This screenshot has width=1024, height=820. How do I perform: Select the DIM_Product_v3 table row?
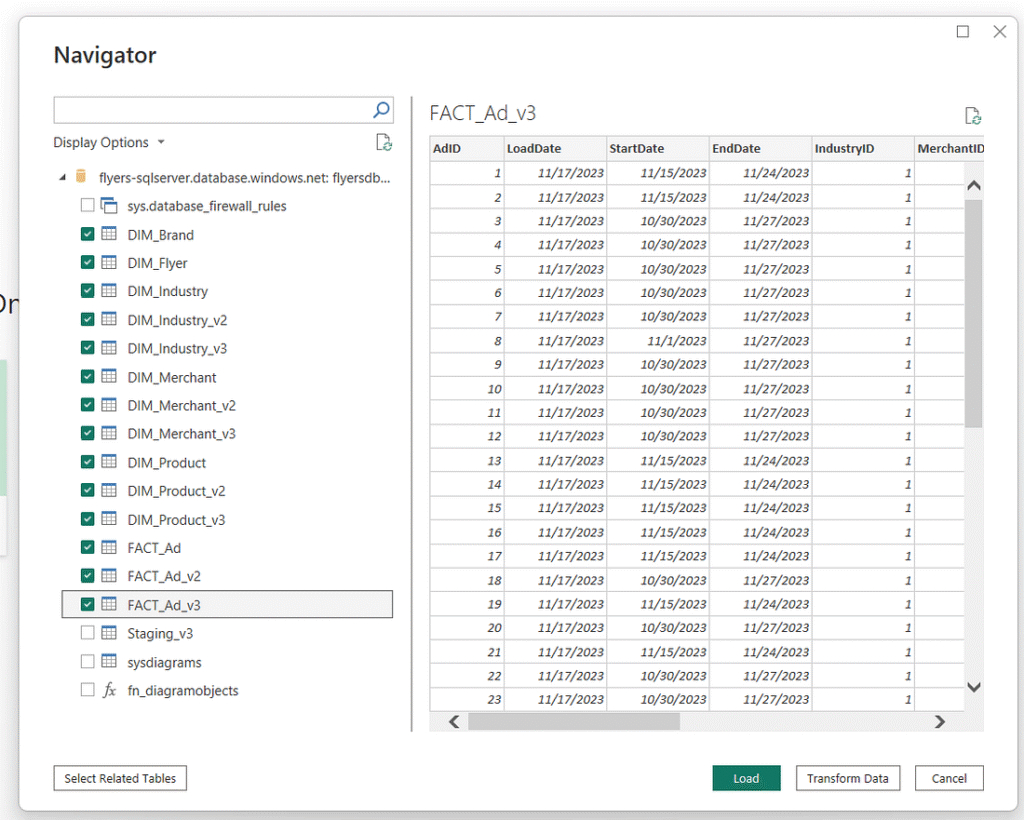click(227, 520)
